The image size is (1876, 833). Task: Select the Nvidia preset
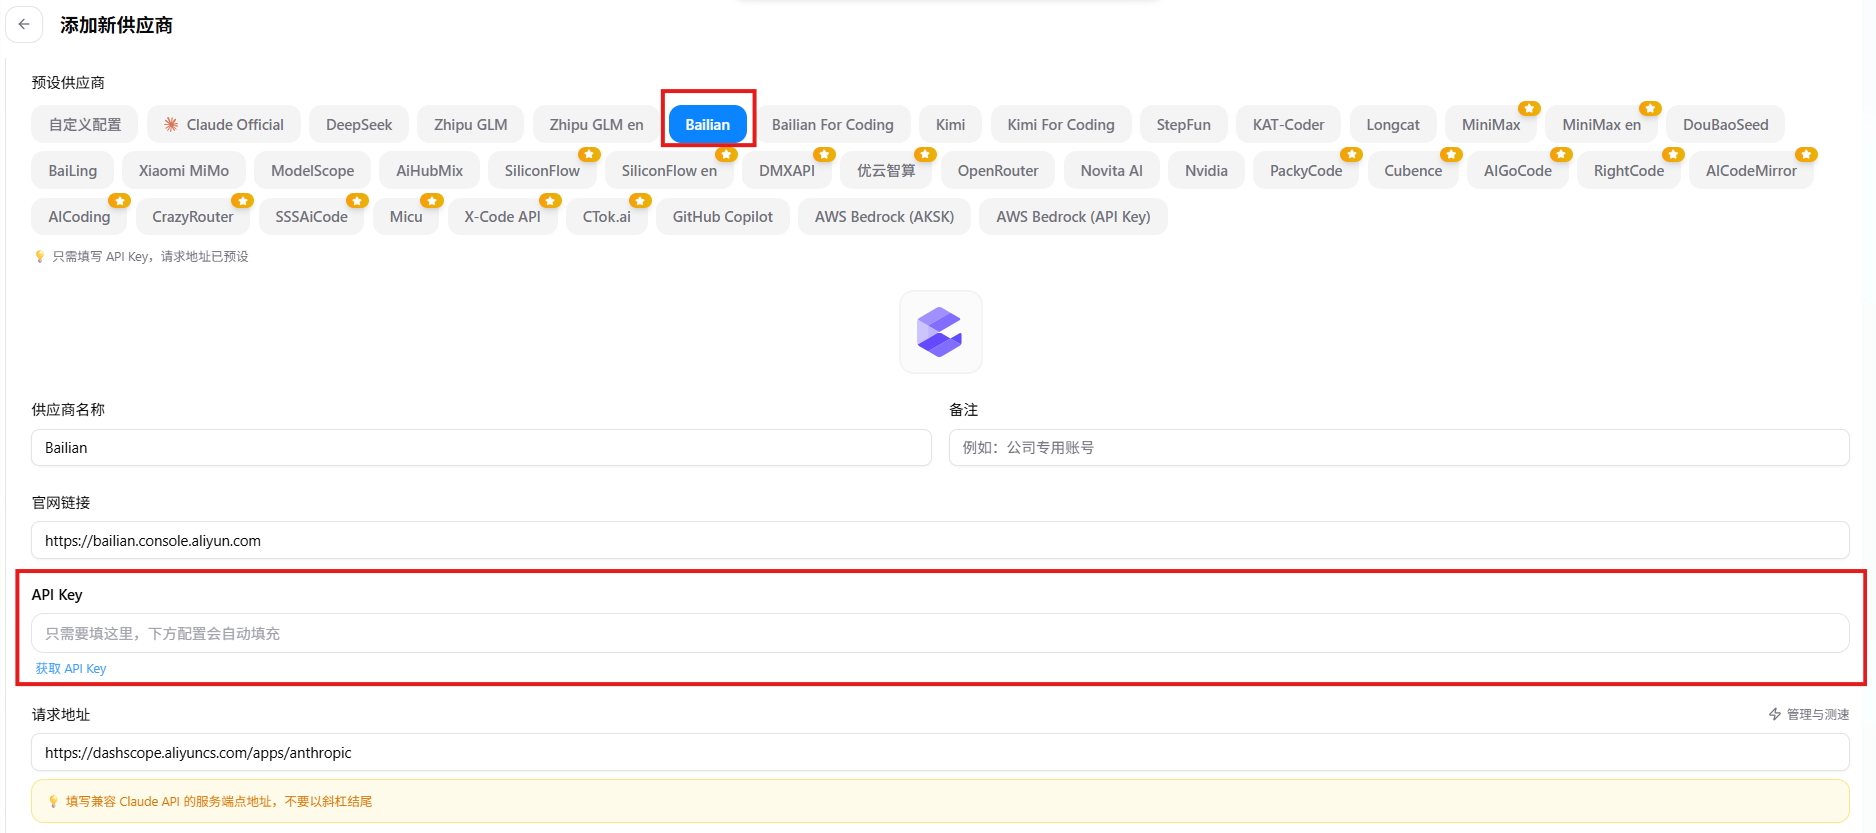[1207, 171]
